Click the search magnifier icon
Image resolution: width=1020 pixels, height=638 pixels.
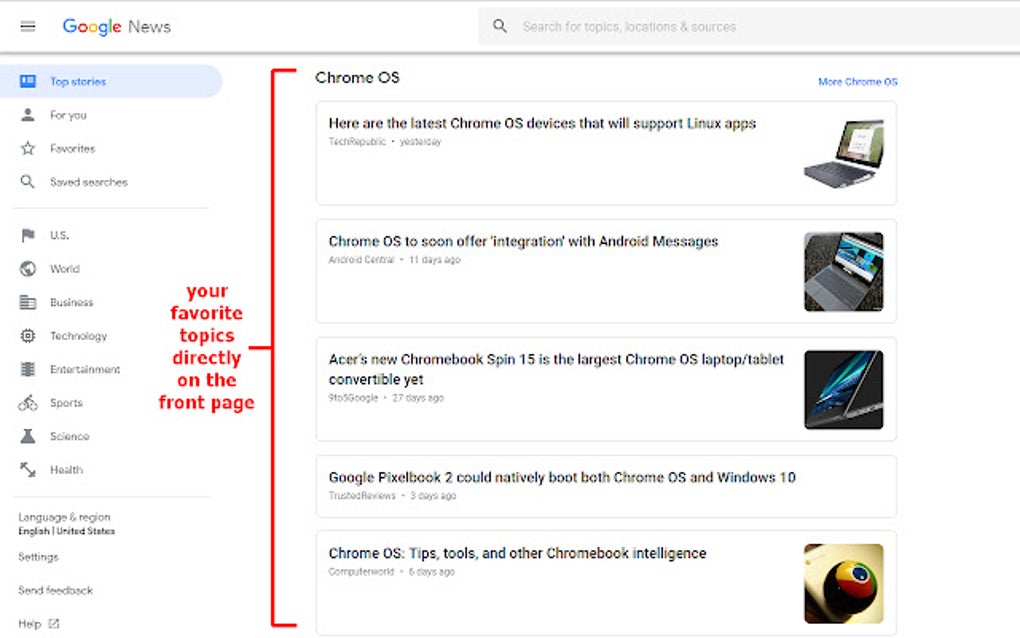[500, 27]
